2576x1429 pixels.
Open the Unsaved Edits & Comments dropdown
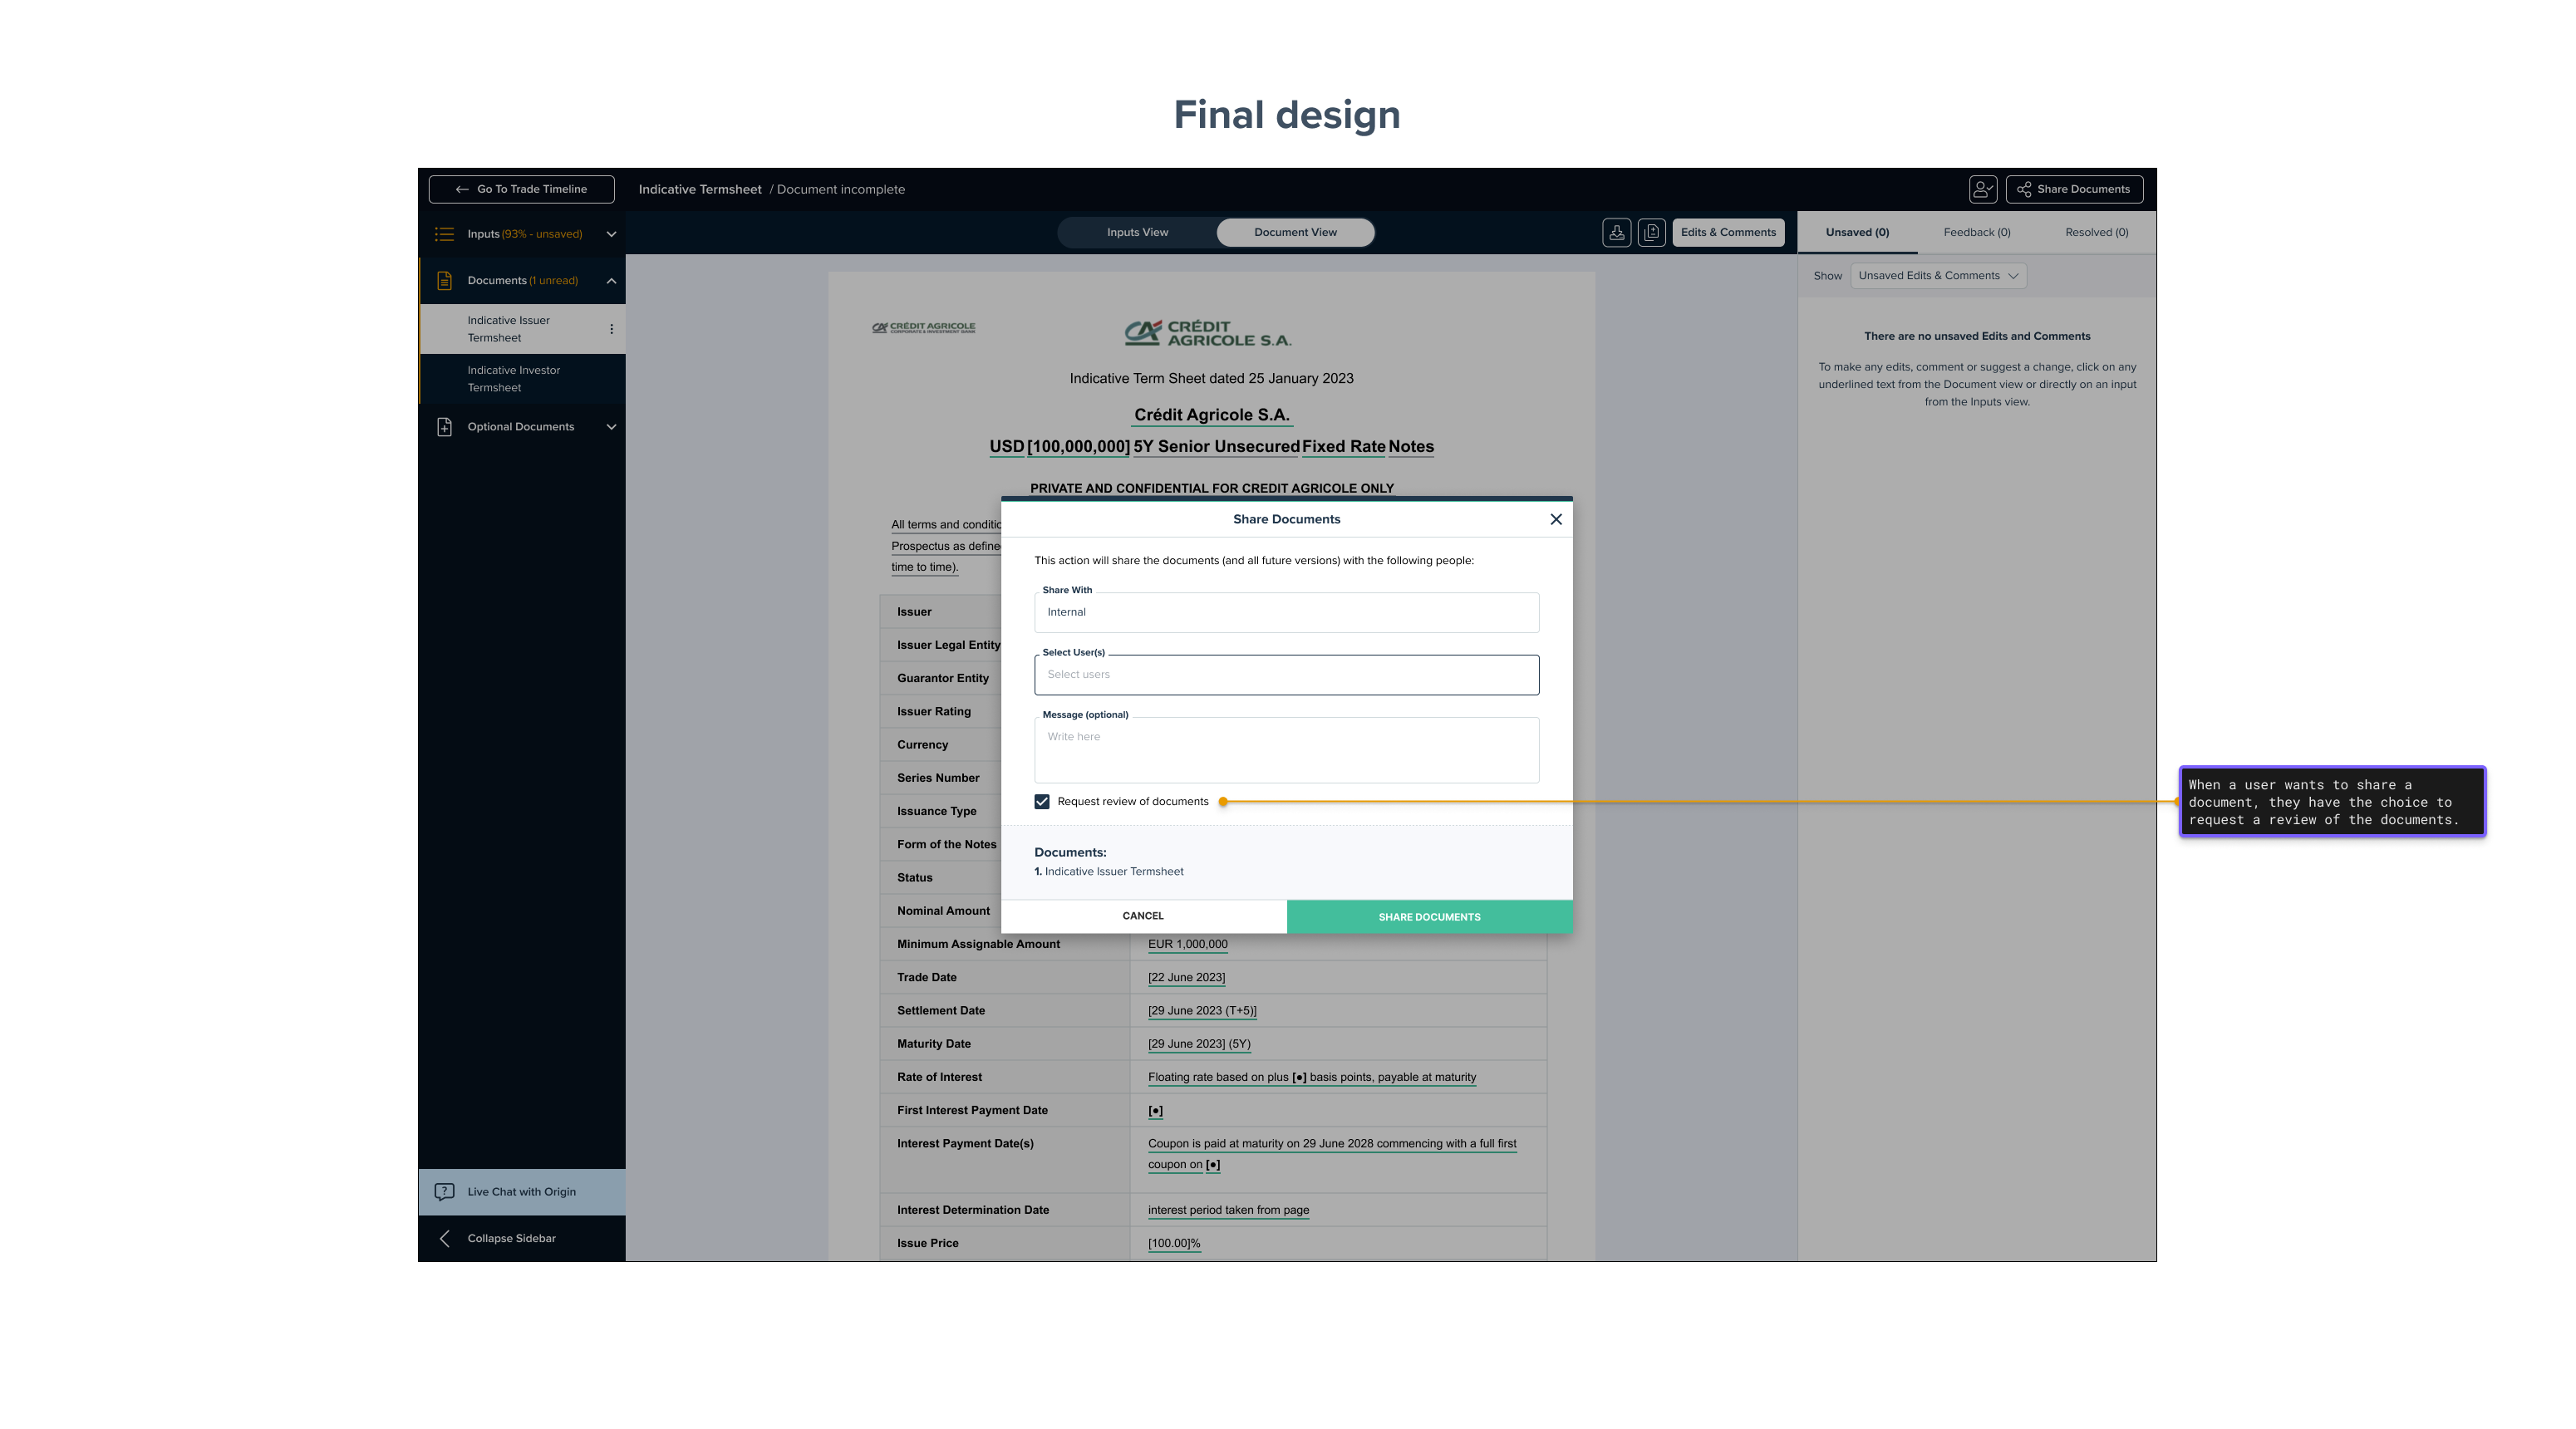tap(1937, 276)
